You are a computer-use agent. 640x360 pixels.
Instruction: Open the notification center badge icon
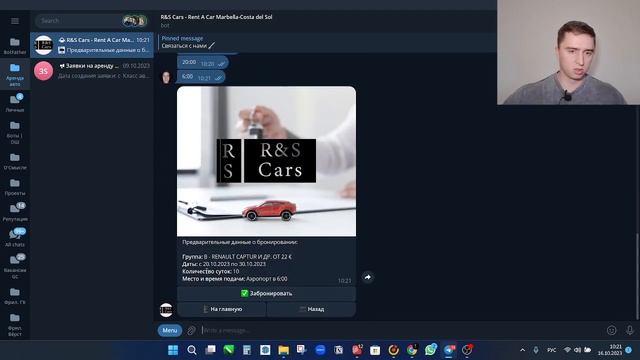pos(629,350)
